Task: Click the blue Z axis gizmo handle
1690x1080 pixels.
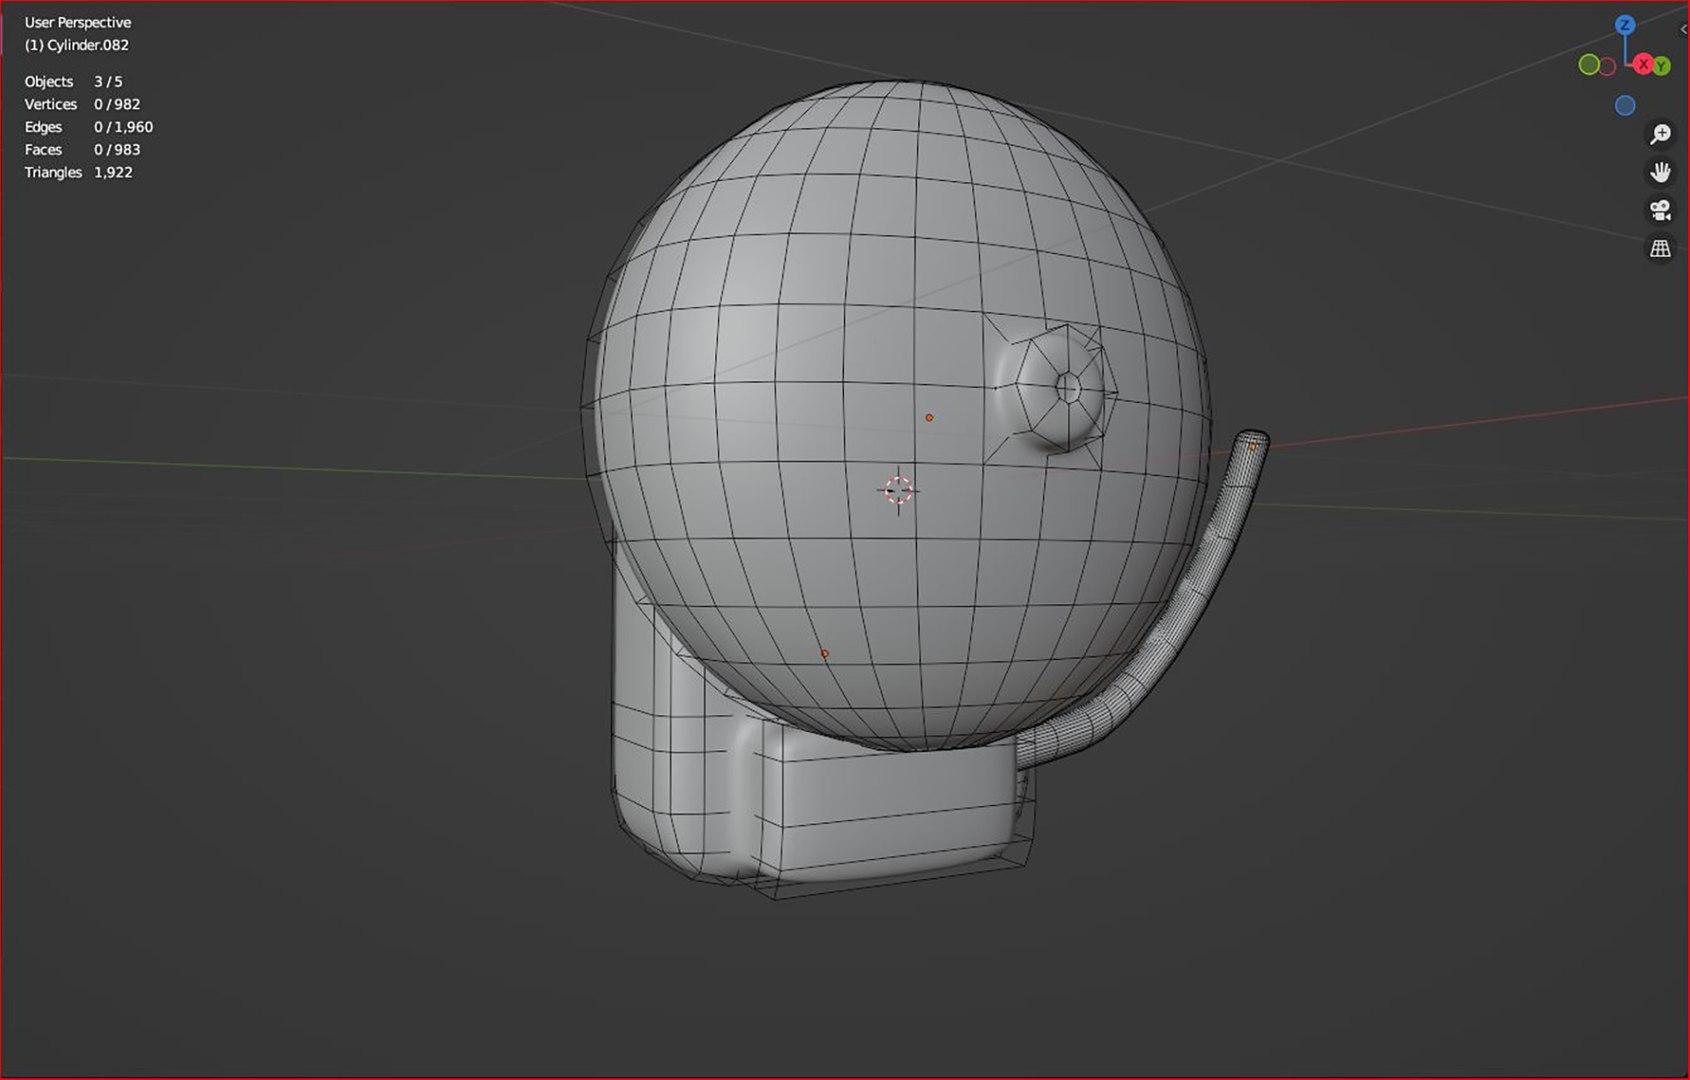Action: coord(1625,25)
